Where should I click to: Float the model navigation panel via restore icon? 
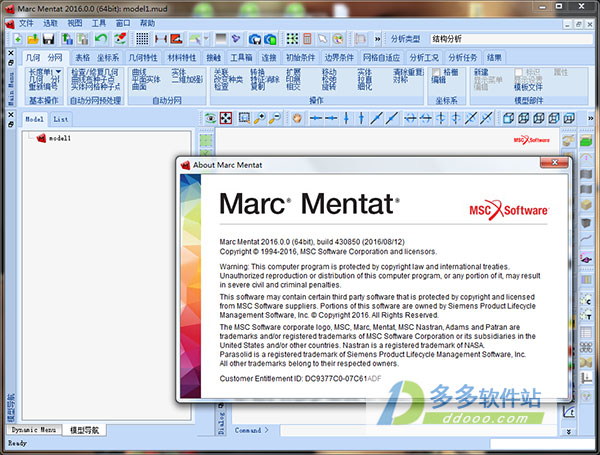[x=11, y=124]
